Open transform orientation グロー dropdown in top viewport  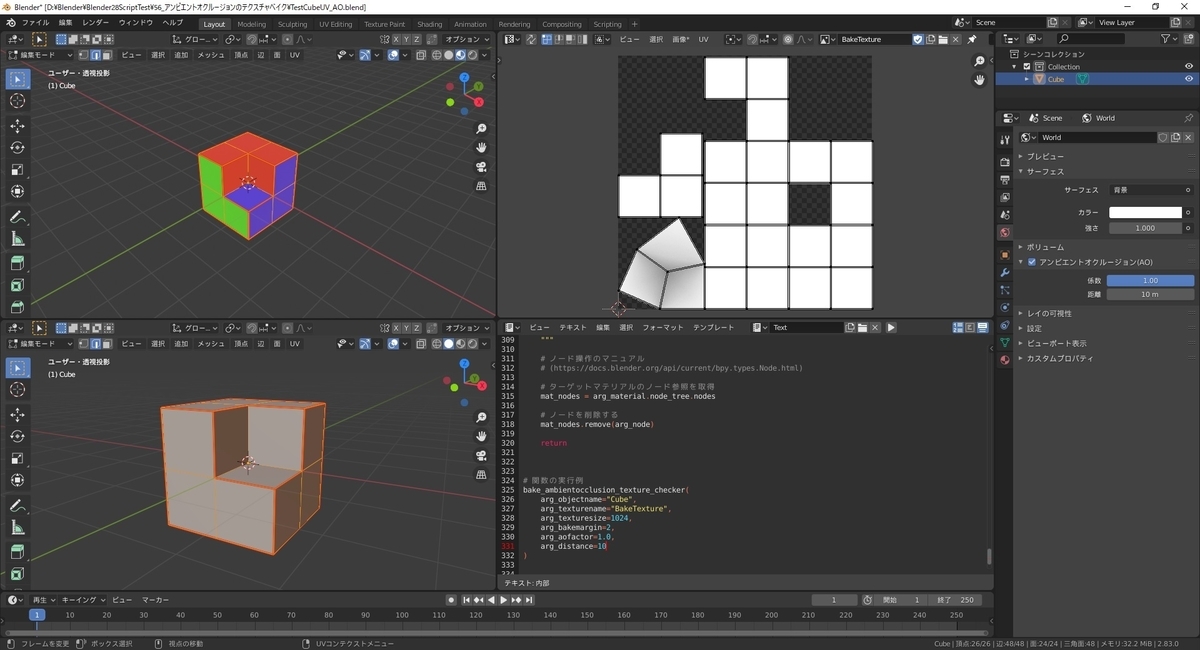(195, 39)
